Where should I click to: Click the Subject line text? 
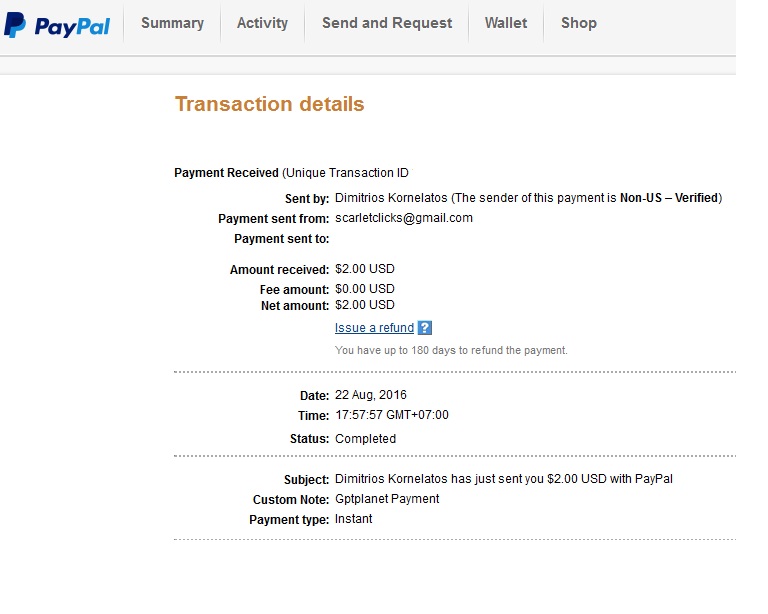(x=504, y=479)
